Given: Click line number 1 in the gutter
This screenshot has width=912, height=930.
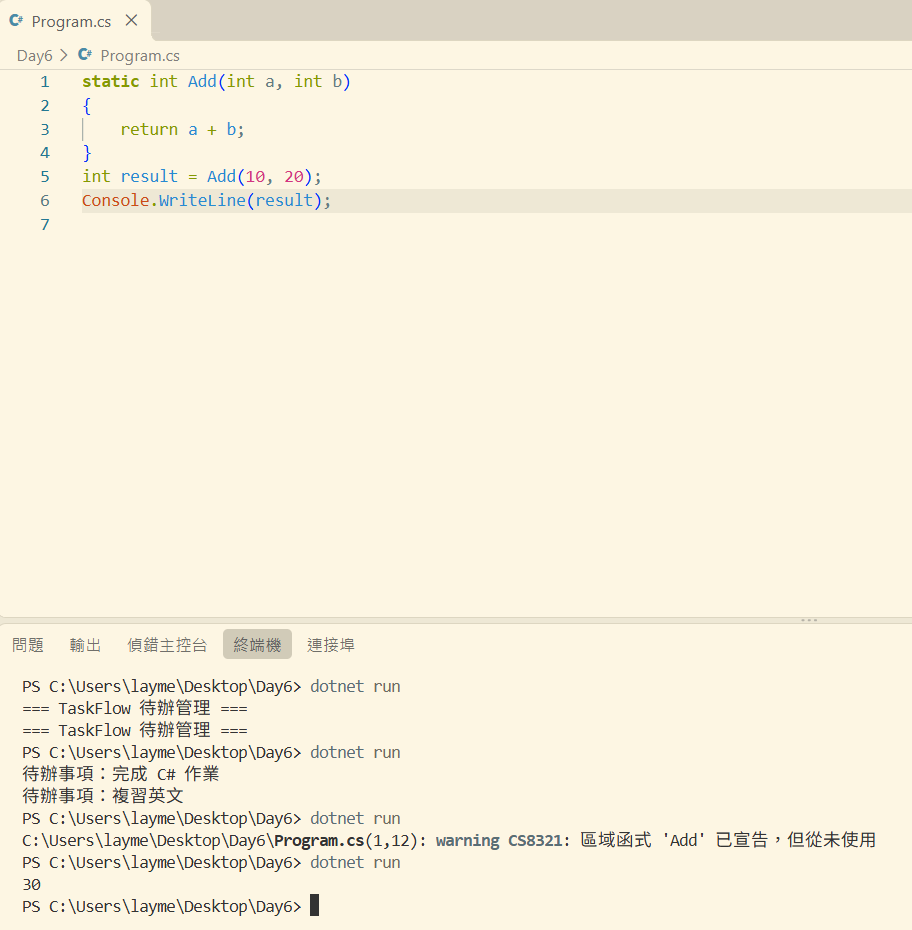Looking at the screenshot, I should point(45,82).
